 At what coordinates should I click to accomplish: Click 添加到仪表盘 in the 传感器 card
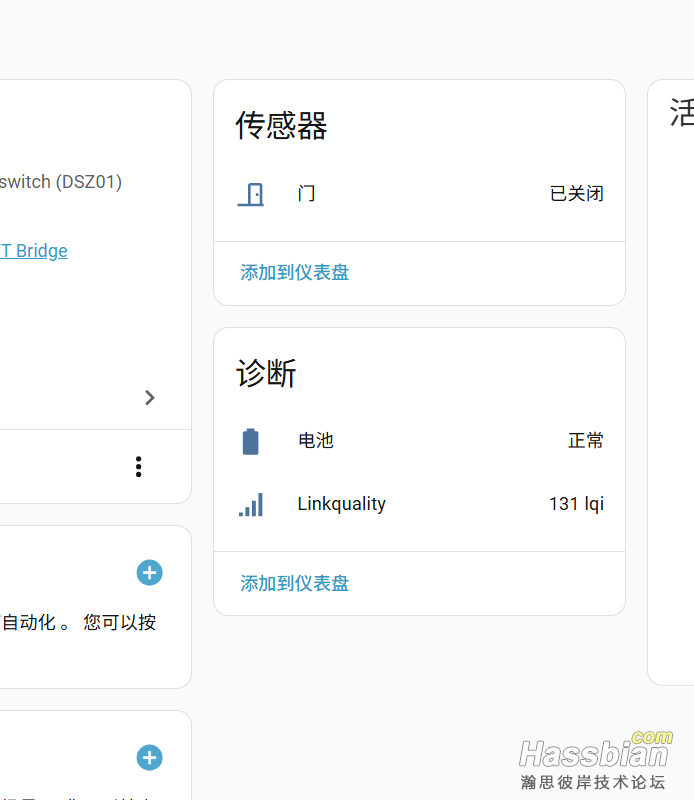tap(295, 273)
